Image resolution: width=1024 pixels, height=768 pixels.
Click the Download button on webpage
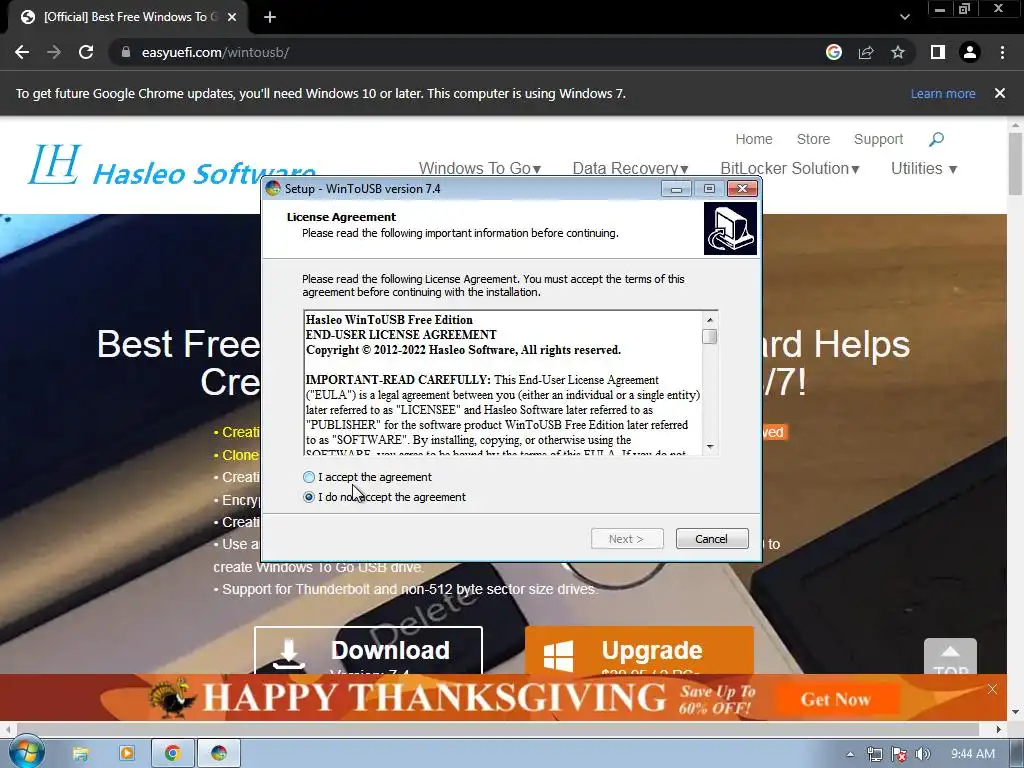pos(368,650)
